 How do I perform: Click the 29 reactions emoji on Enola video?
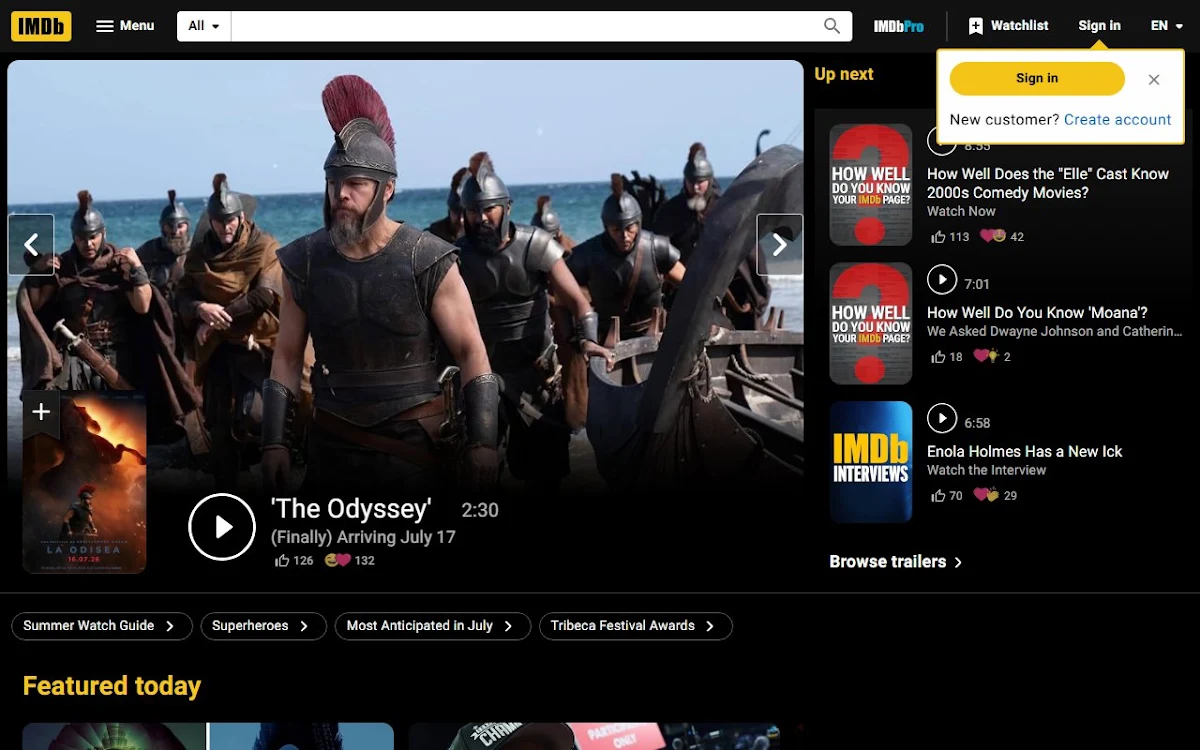(986, 496)
